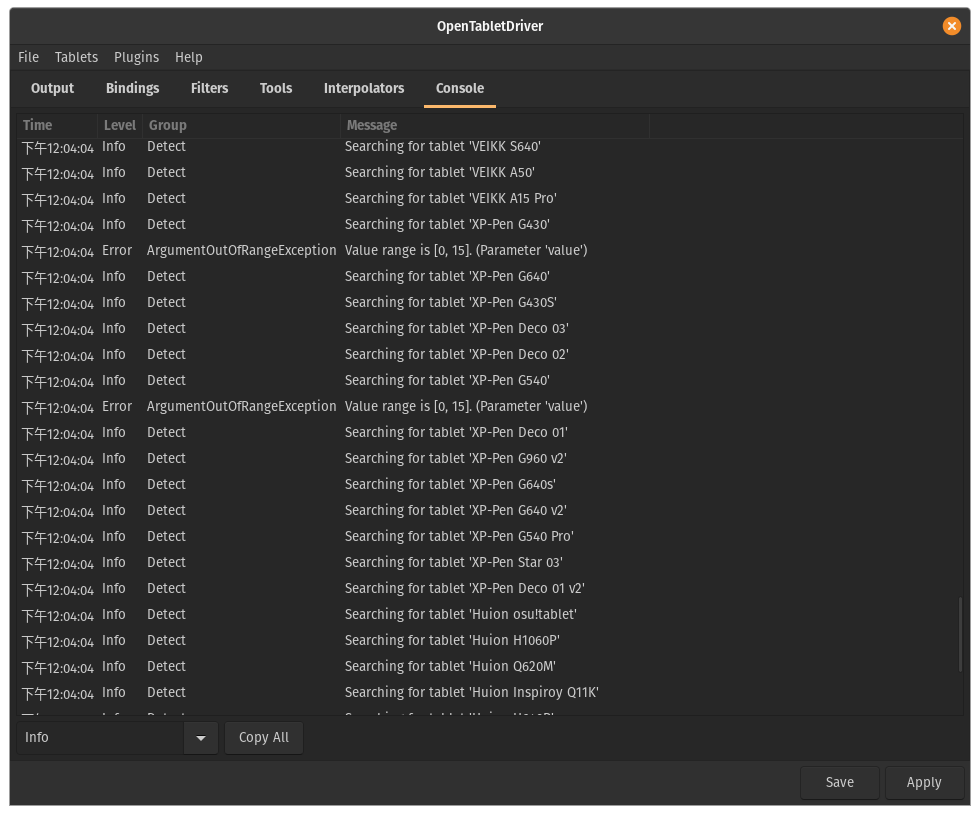The image size is (980, 815).
Task: Select the 'Huion Inspiroy Q11K' search message
Action: (x=472, y=692)
